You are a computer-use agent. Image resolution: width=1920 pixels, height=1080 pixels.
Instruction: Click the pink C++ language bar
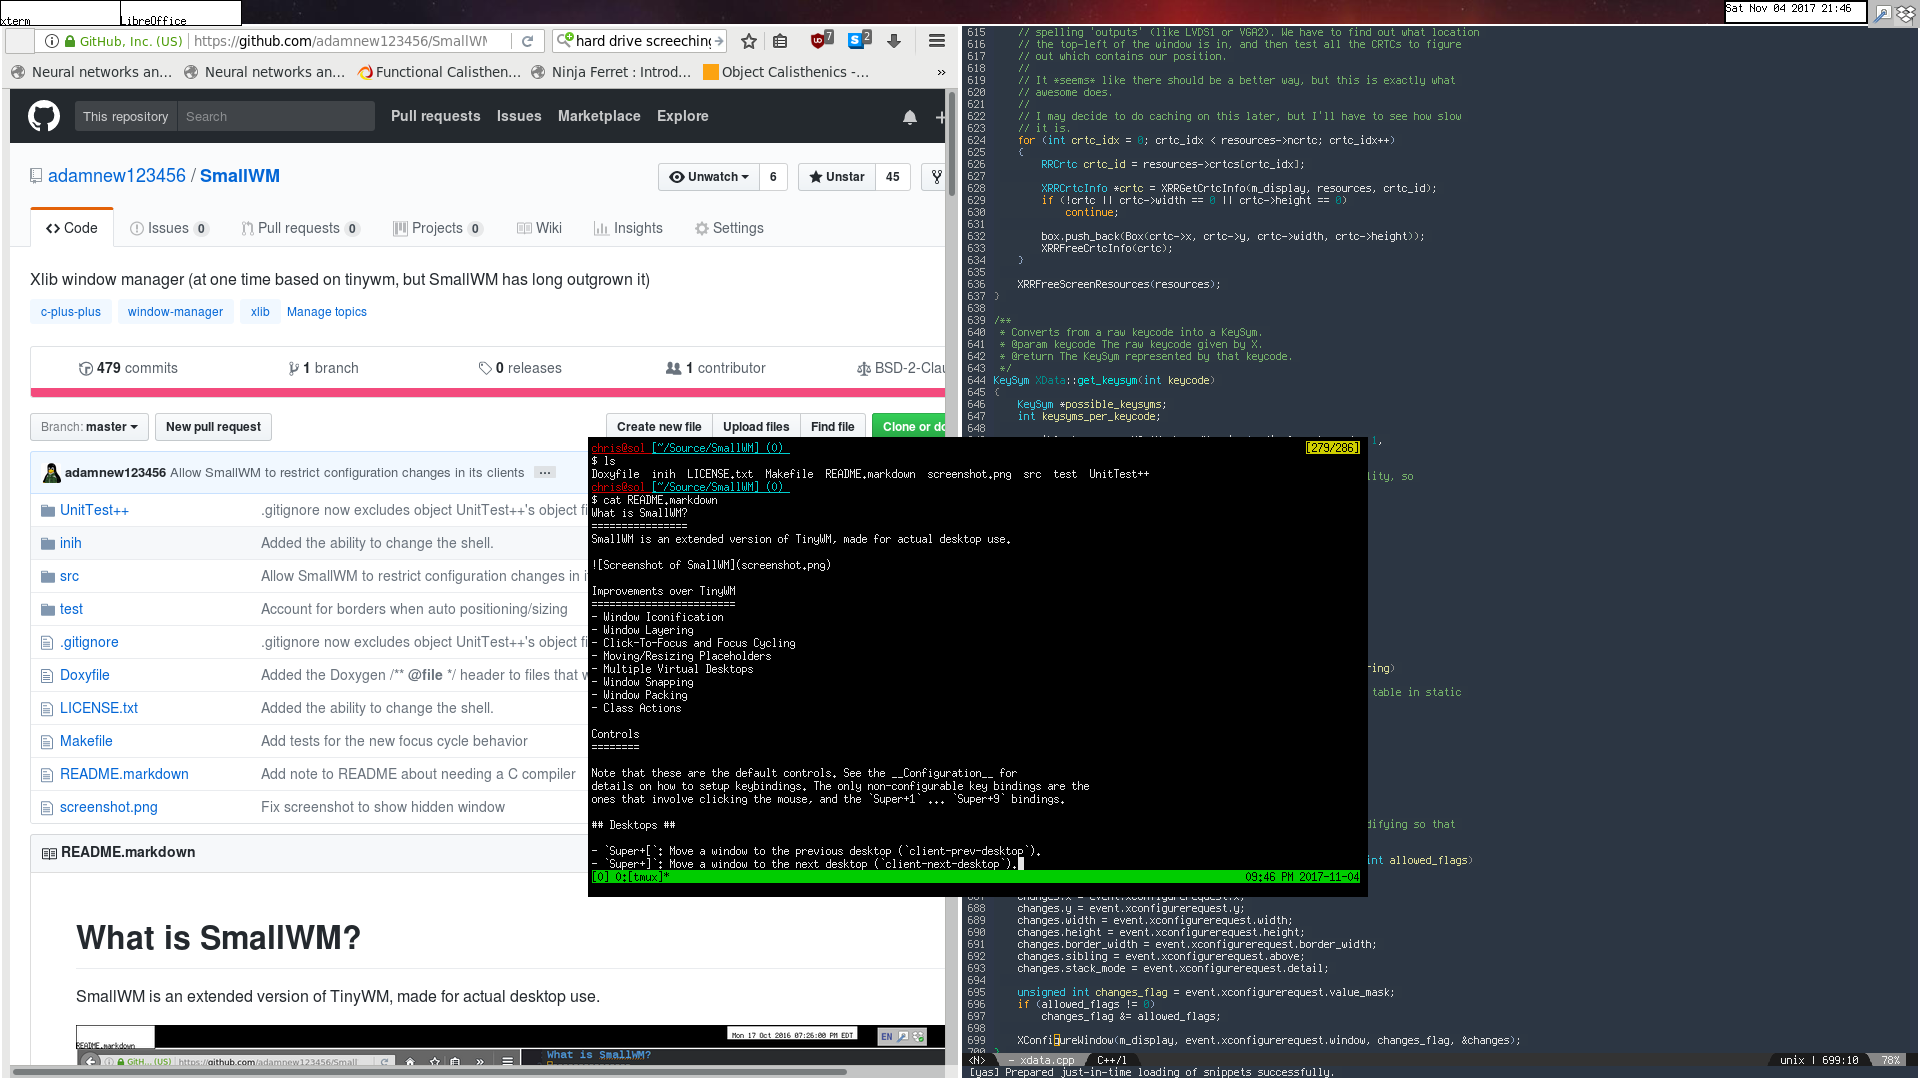(x=488, y=393)
